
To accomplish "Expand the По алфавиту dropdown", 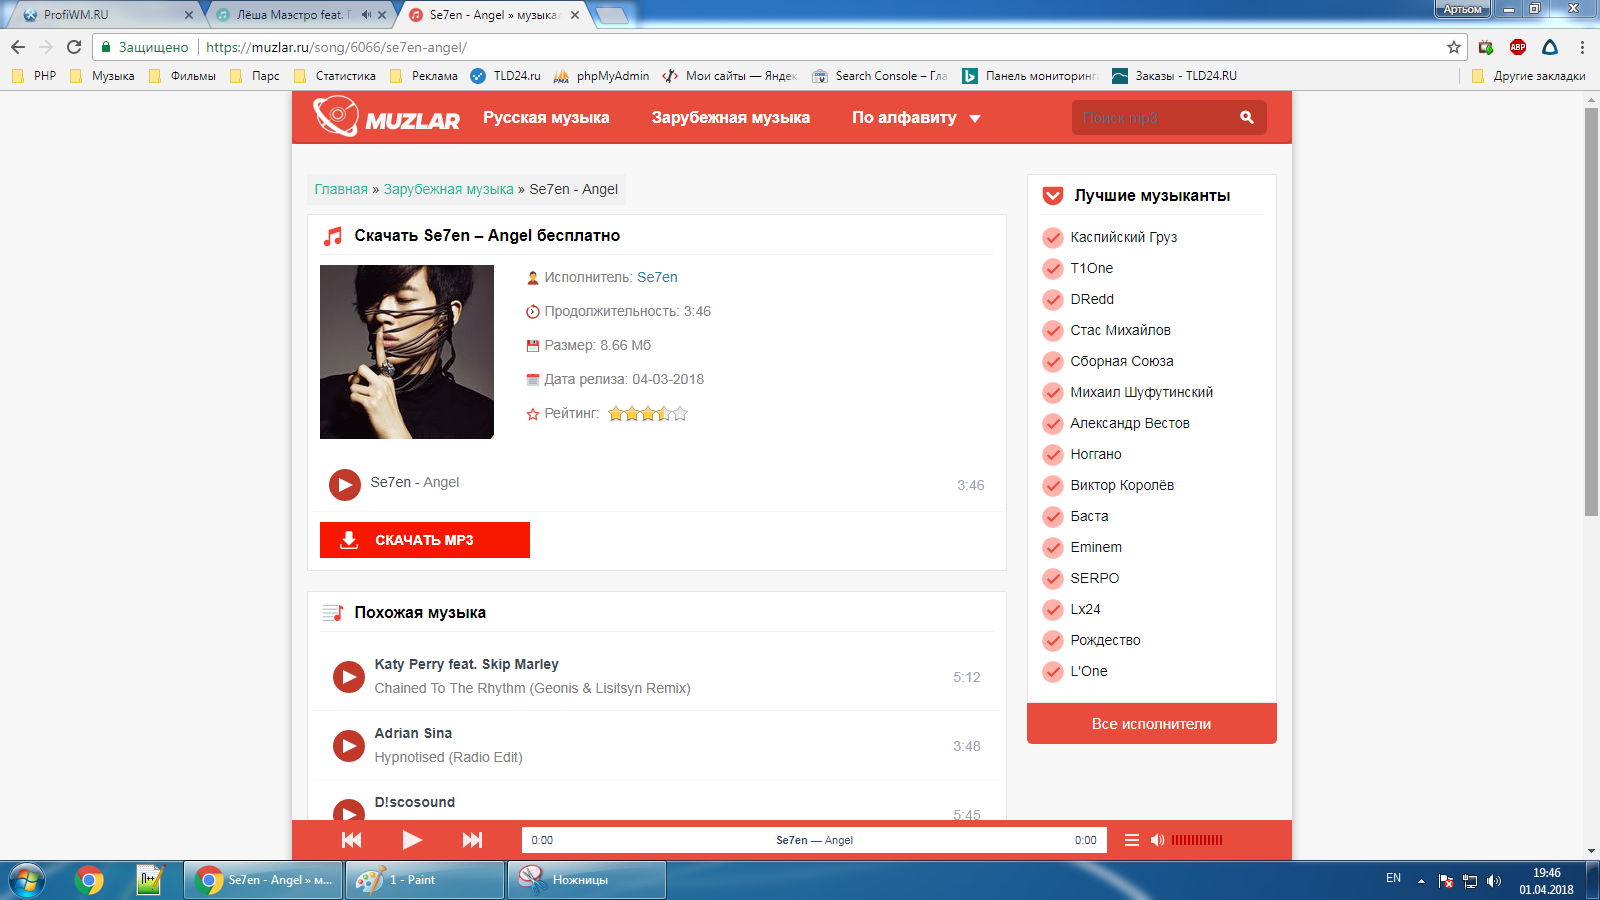I will pos(916,117).
